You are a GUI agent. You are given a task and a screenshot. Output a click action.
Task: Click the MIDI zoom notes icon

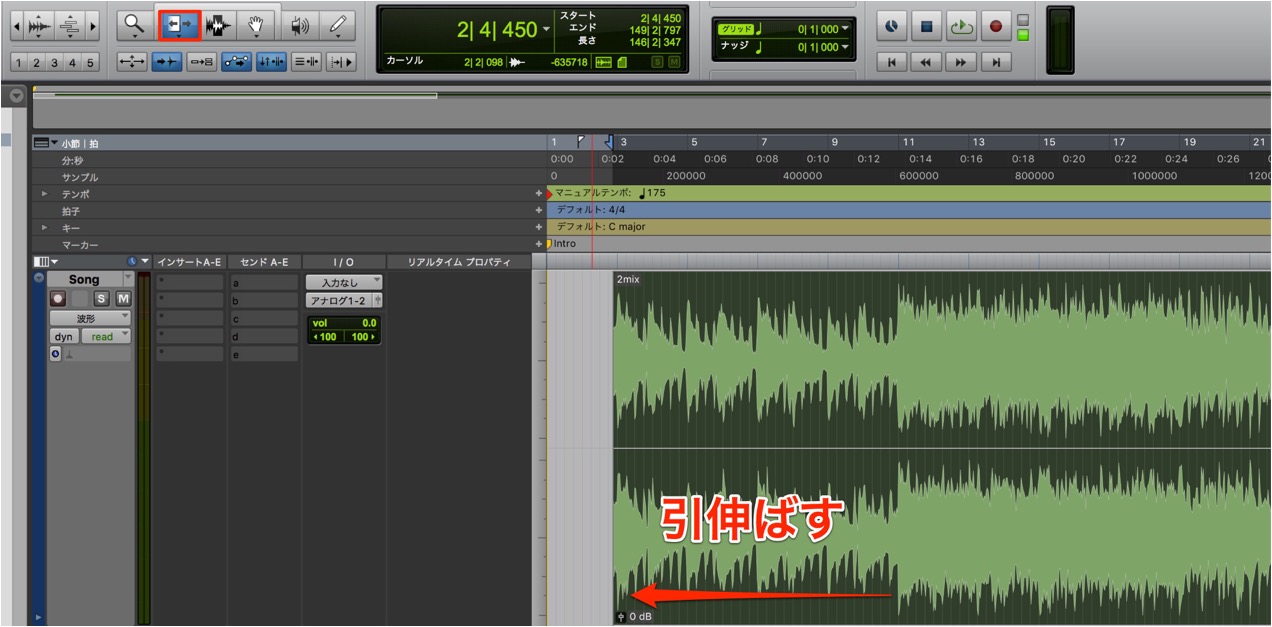(69, 25)
